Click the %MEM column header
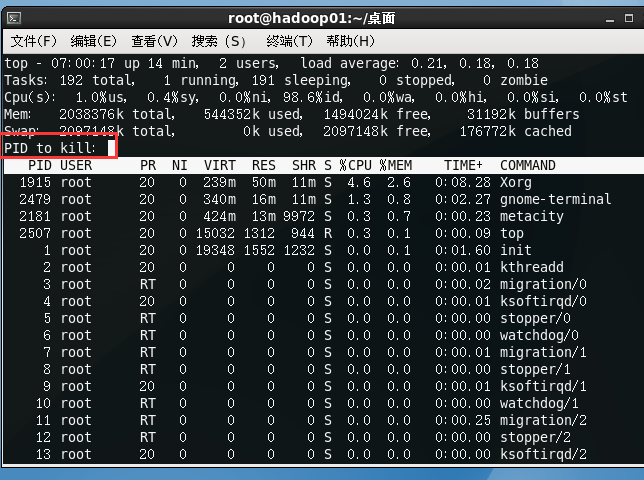Viewport: 644px width, 480px height. (x=396, y=165)
